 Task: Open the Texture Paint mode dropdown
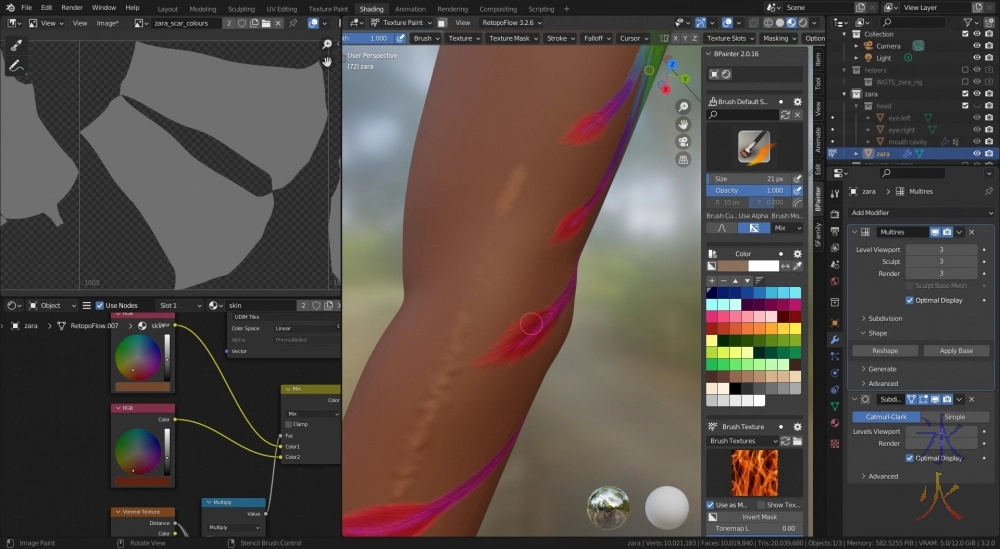[396, 22]
